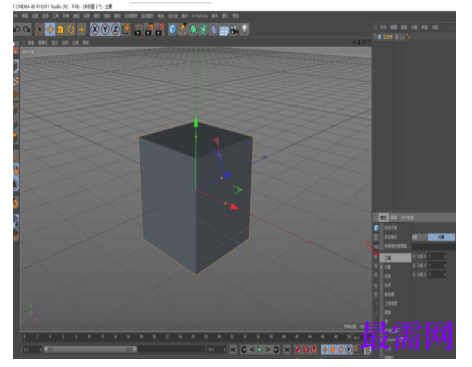This screenshot has height=367, width=472.
Task: Open the Object Manager 文件 menu
Action: pos(383,27)
